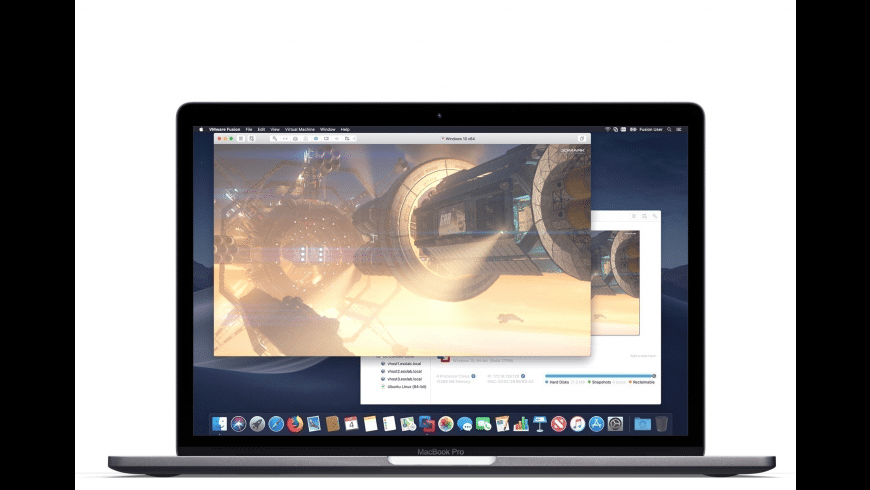The width and height of the screenshot is (870, 490).
Task: Expand the VM toolbar overflow chevron
Action: (355, 138)
